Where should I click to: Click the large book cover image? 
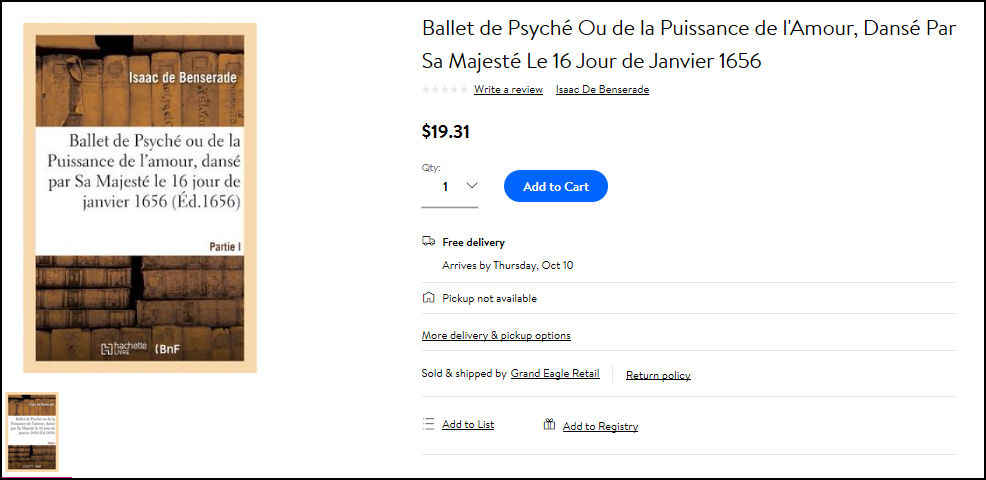pyautogui.click(x=140, y=198)
